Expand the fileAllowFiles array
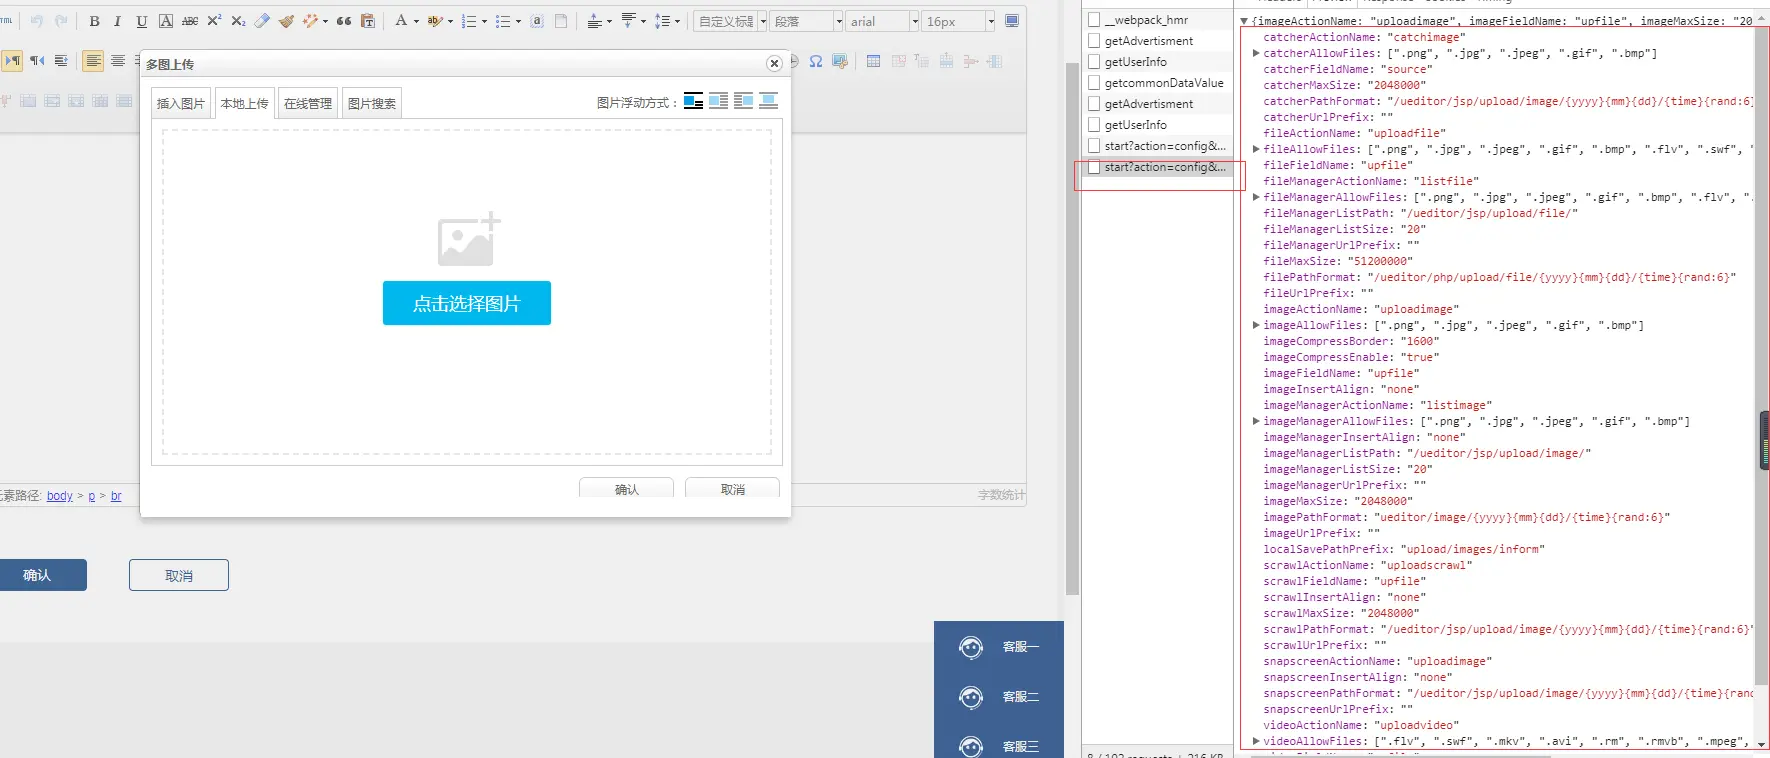The width and height of the screenshot is (1770, 758). pyautogui.click(x=1256, y=149)
